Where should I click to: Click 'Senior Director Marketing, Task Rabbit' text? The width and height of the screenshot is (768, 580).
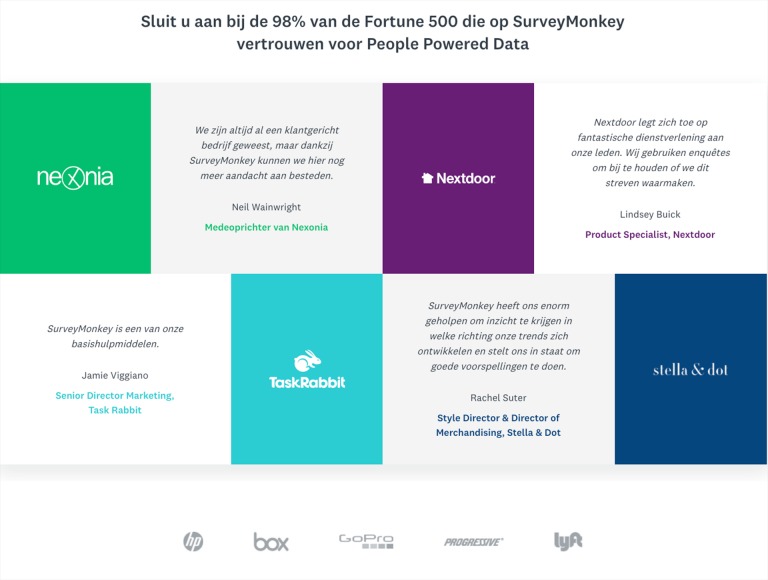(x=115, y=403)
